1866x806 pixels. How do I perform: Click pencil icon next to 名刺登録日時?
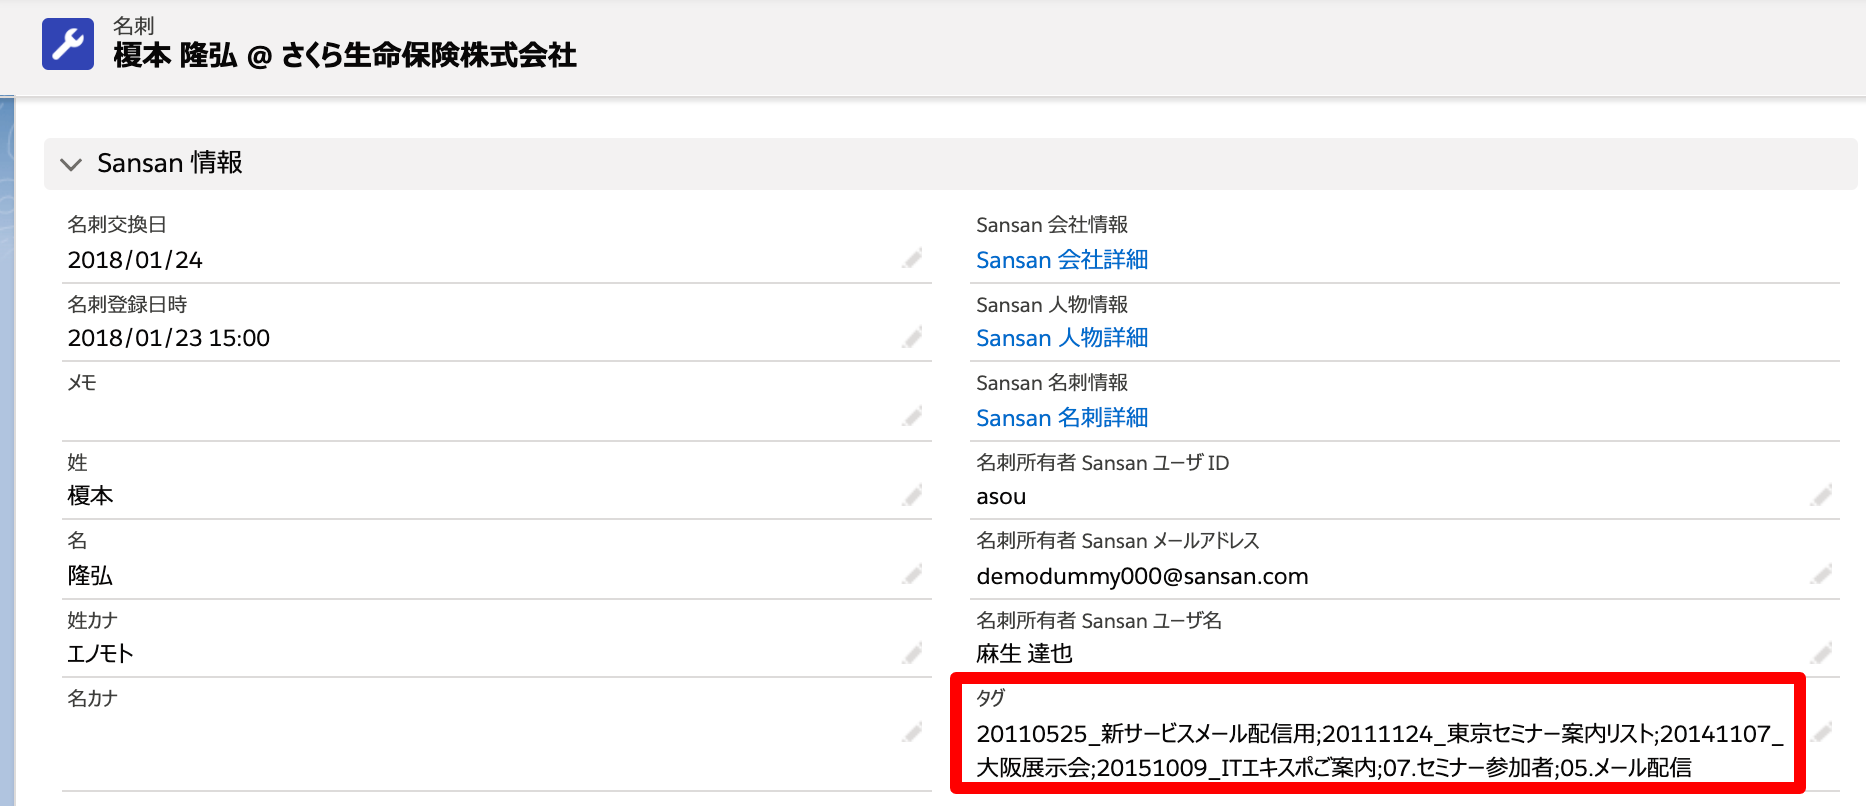click(912, 338)
